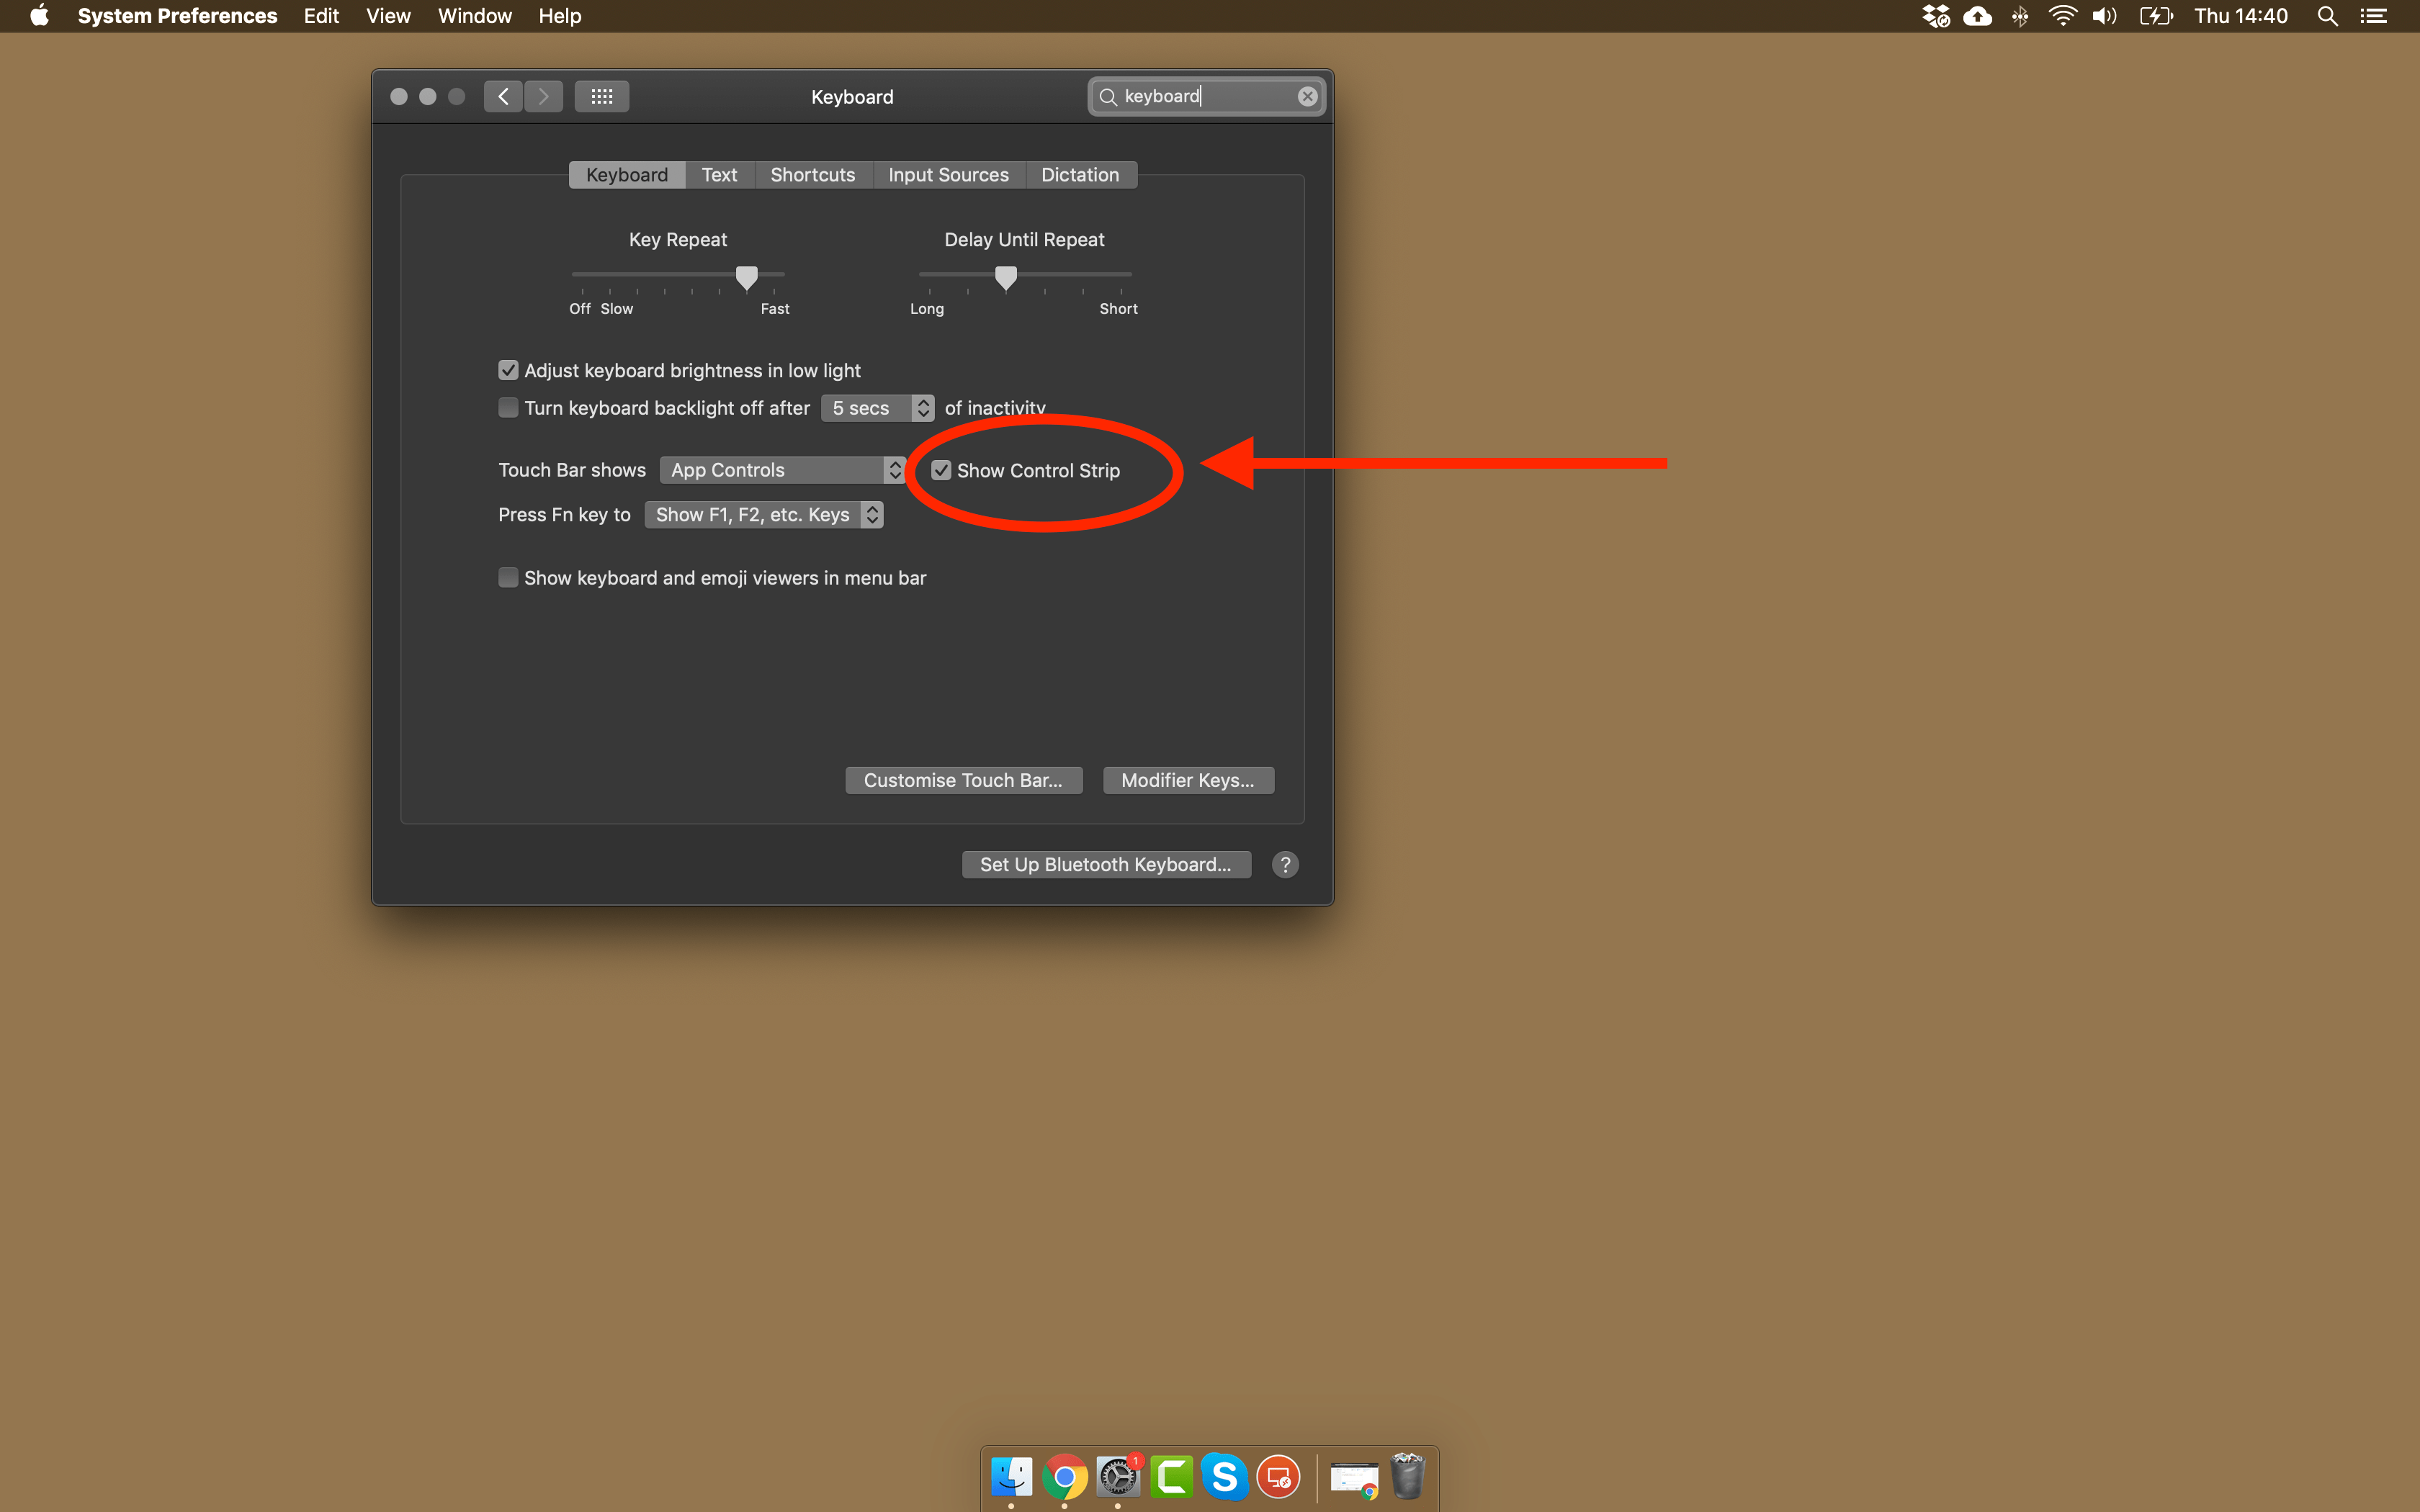Clear the keyboard search field
This screenshot has height=1512, width=2420.
point(1307,96)
